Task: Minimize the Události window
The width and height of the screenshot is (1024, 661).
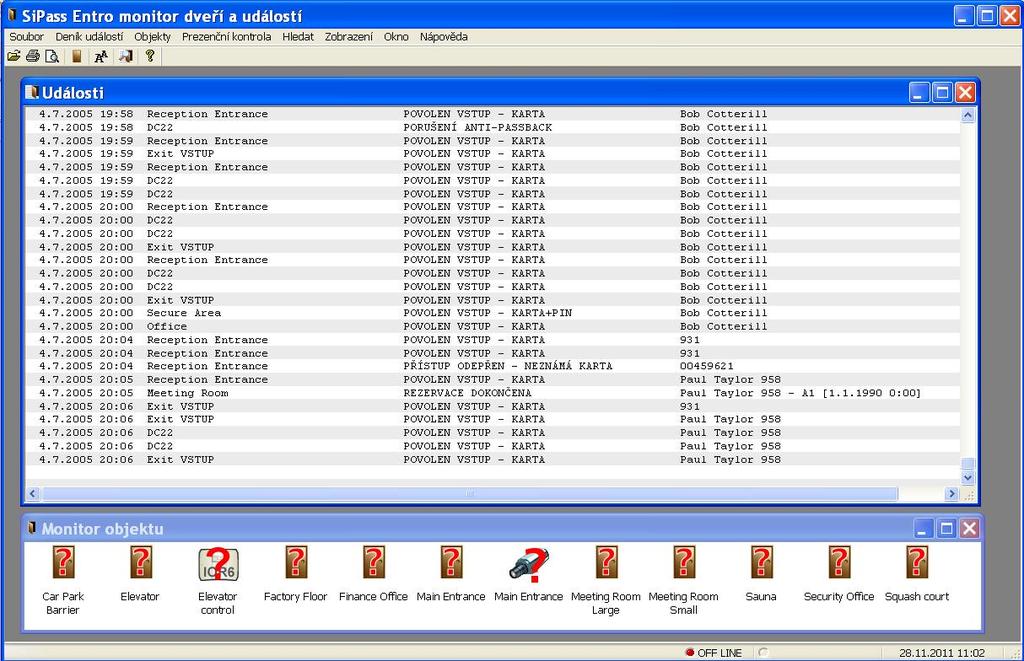Action: pos(919,93)
